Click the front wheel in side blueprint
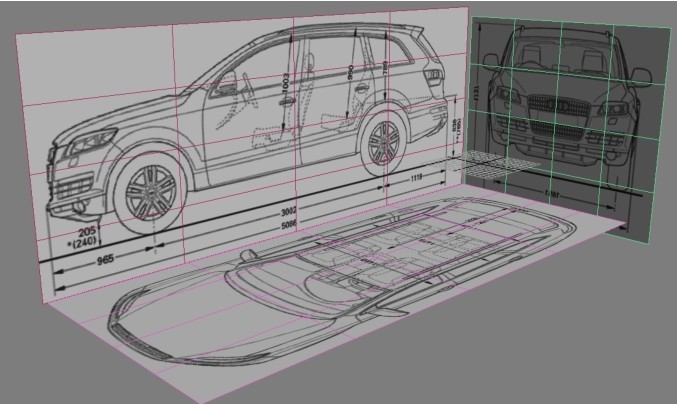677x404 pixels. 150,194
